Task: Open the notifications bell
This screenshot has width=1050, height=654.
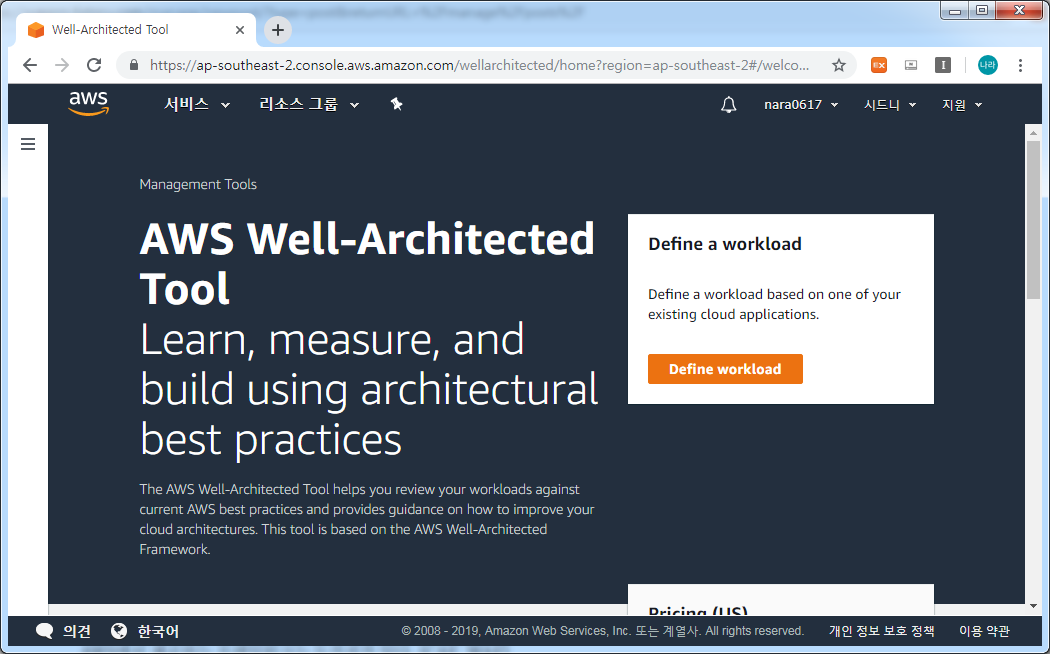Action: tap(729, 104)
